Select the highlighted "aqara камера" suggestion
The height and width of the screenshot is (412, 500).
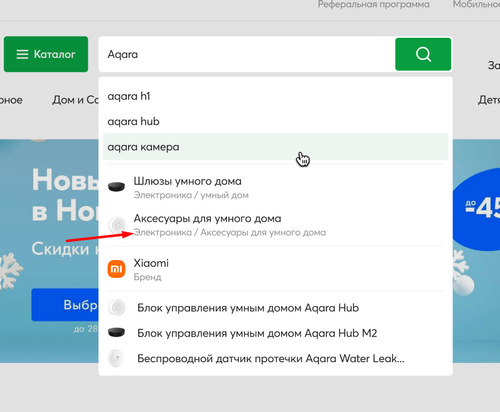coord(276,147)
